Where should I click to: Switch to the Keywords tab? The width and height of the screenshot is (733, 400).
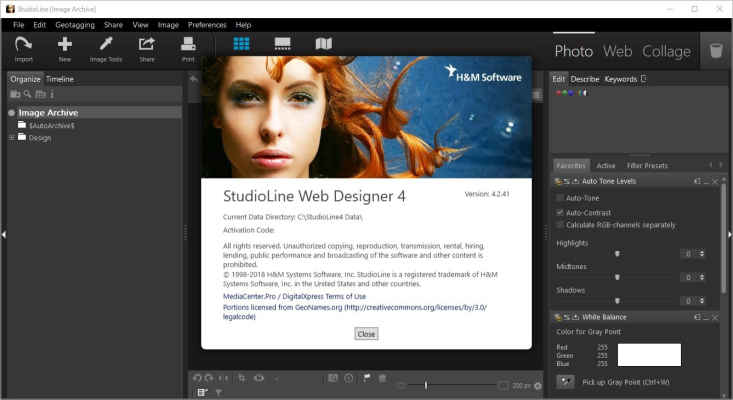[620, 79]
